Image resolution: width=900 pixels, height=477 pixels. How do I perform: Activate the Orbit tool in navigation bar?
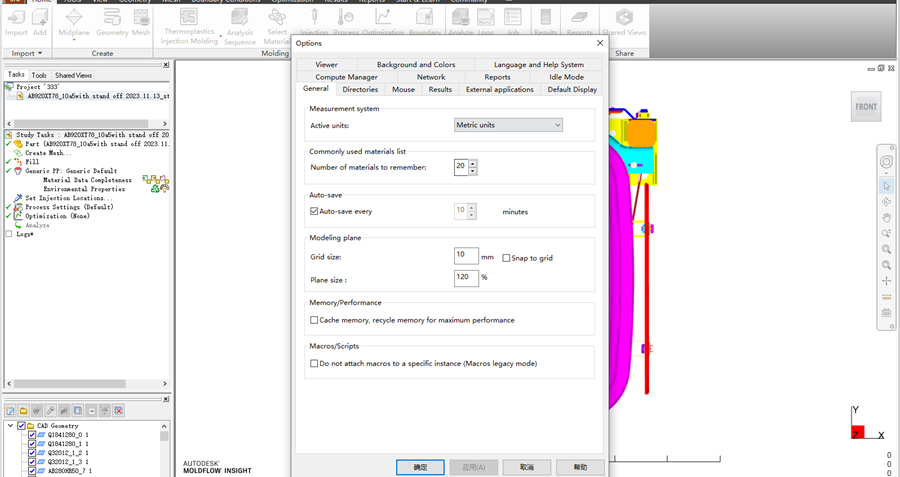click(886, 202)
